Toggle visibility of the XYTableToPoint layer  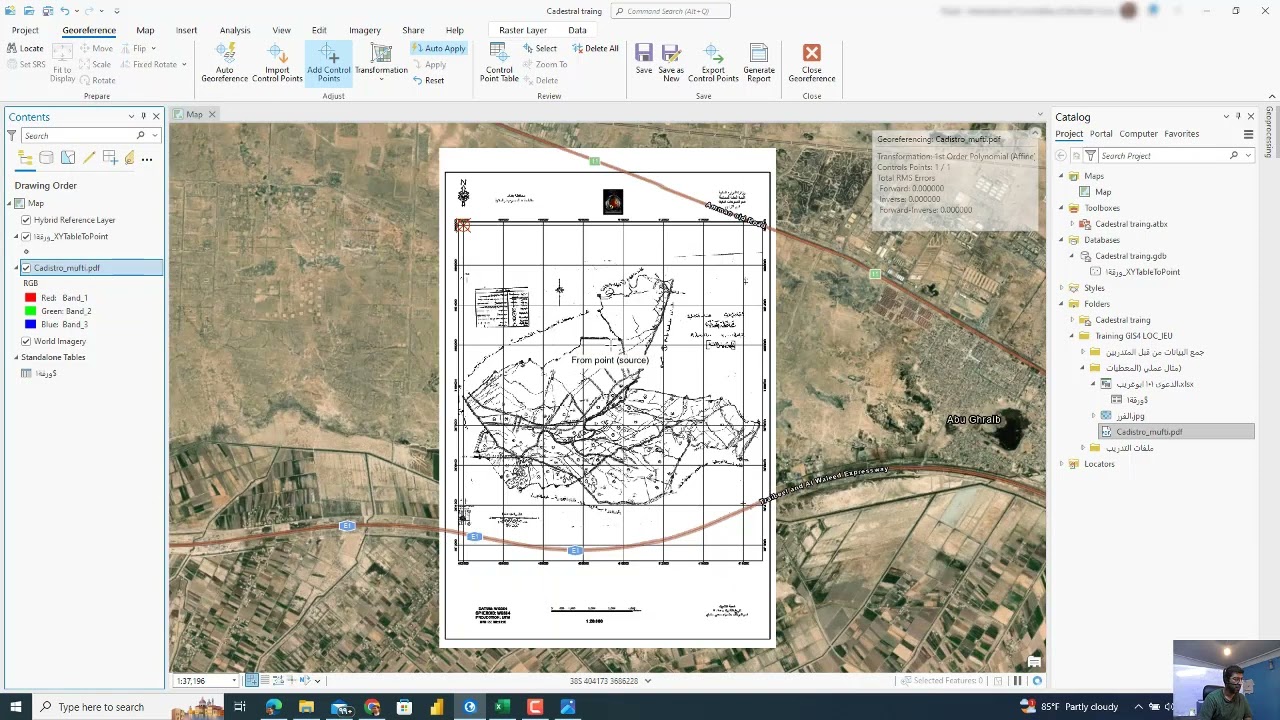coord(26,236)
